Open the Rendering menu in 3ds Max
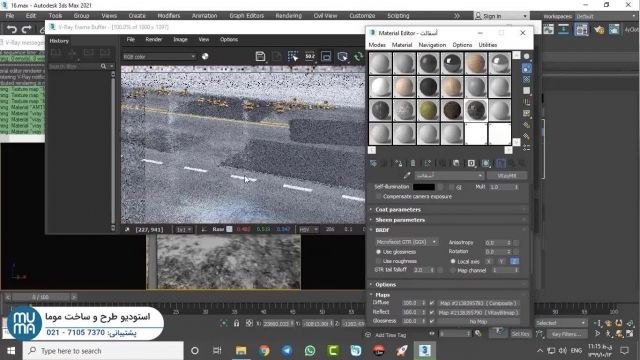 [289, 16]
